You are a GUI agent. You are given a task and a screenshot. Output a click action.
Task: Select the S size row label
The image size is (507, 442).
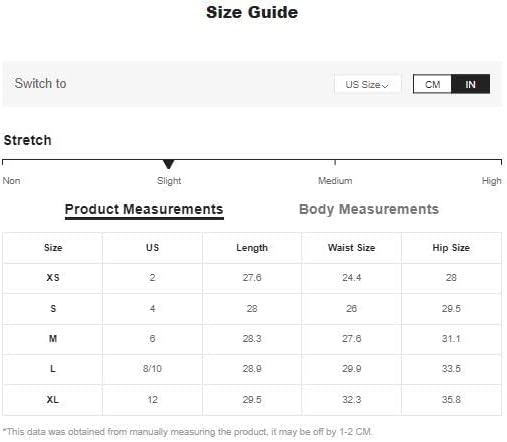[53, 308]
